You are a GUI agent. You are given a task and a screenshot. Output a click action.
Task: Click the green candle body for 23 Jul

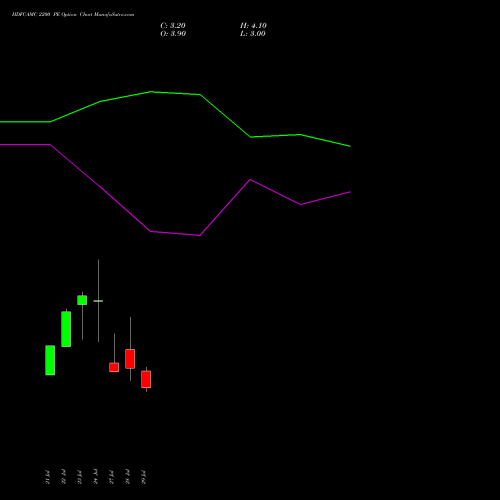[x=82, y=300]
